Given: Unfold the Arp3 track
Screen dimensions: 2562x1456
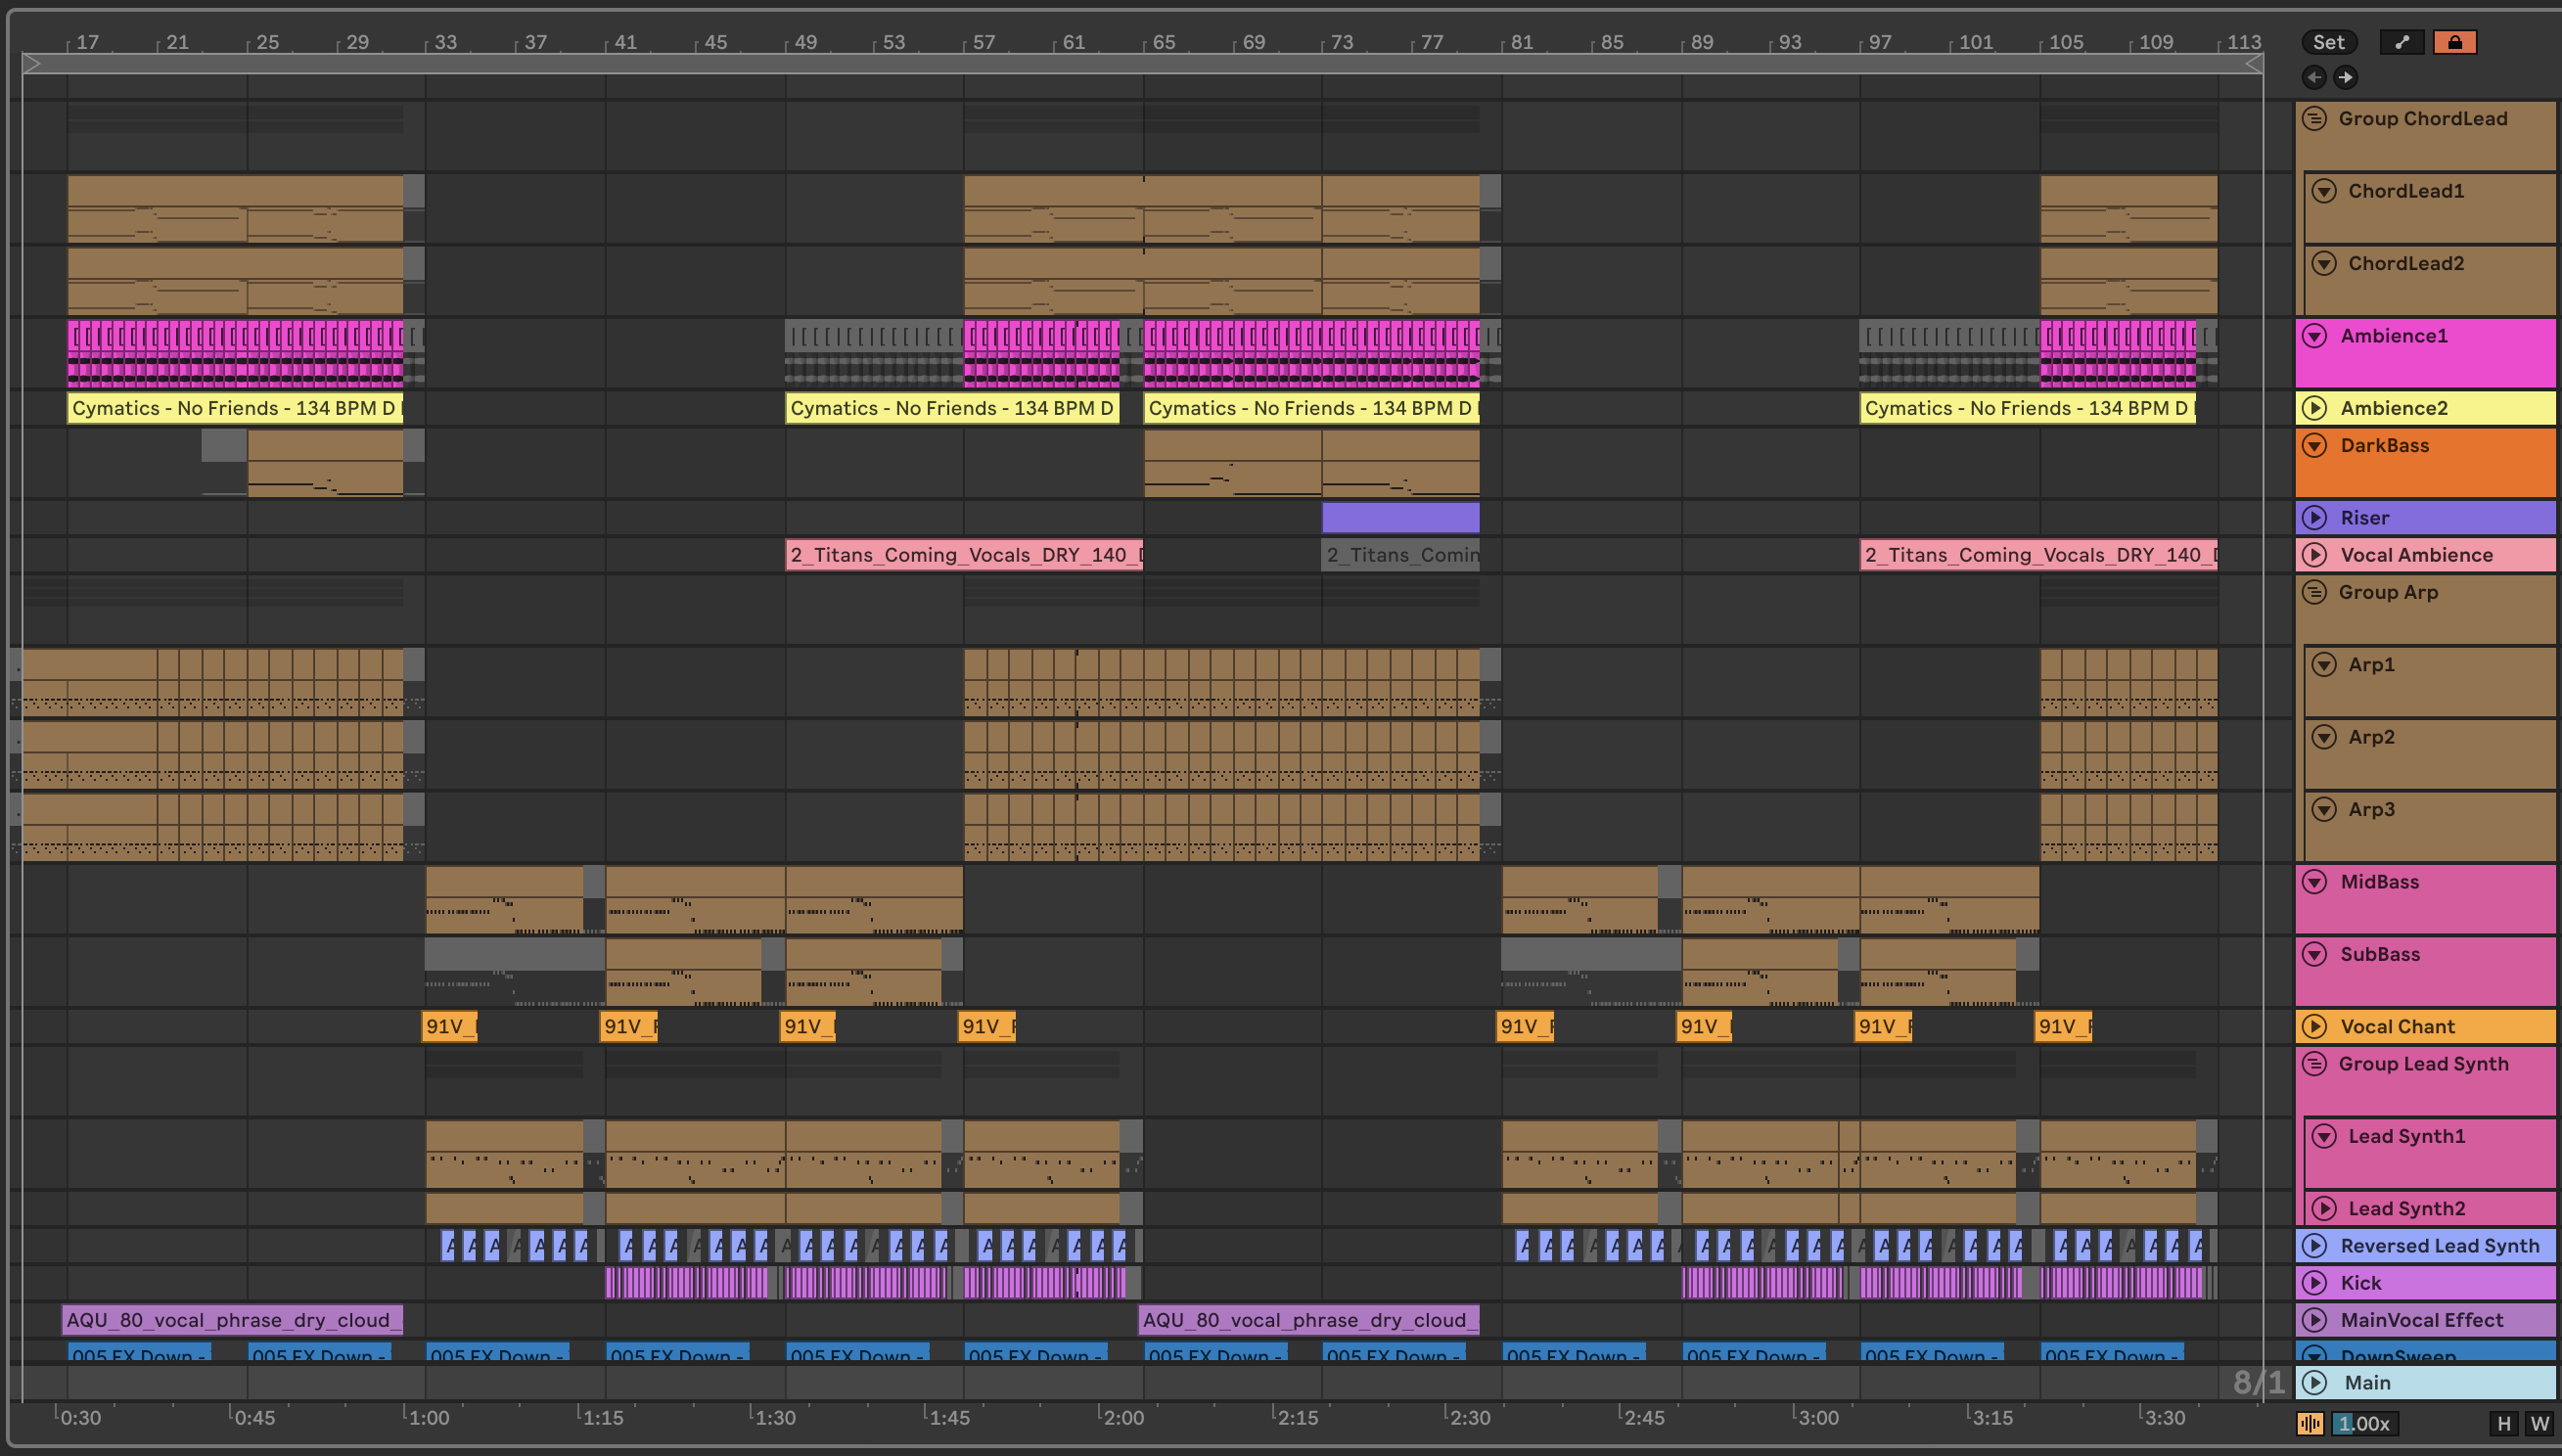Looking at the screenshot, I should (x=2324, y=810).
